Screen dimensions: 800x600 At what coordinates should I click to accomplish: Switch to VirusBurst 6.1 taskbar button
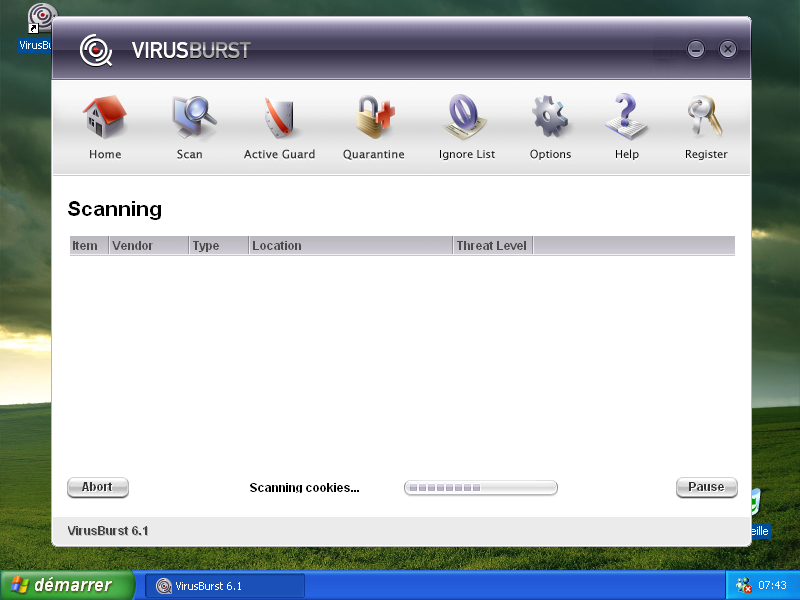pos(225,586)
